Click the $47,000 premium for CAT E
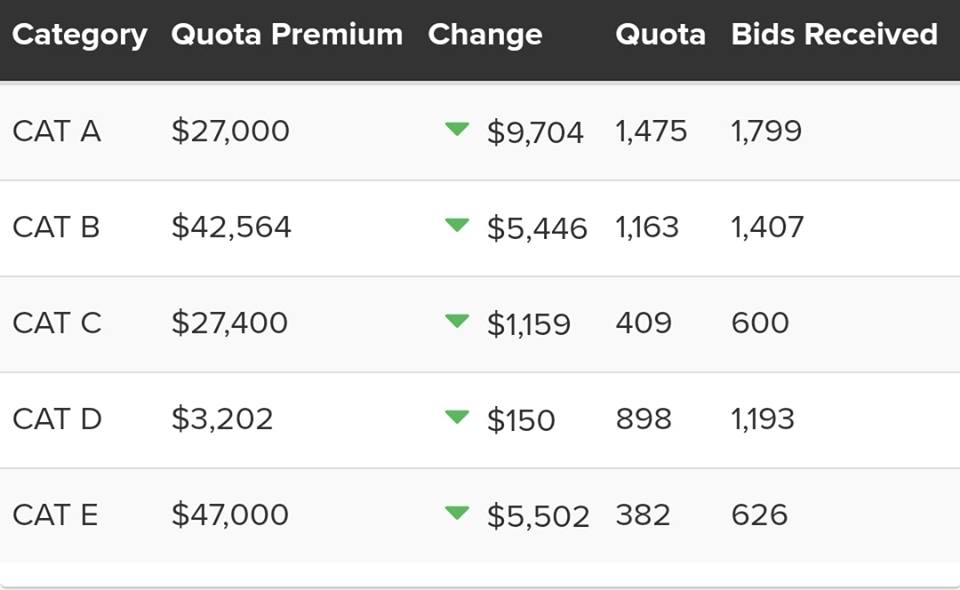Viewport: 960px width, 590px height. pos(230,515)
